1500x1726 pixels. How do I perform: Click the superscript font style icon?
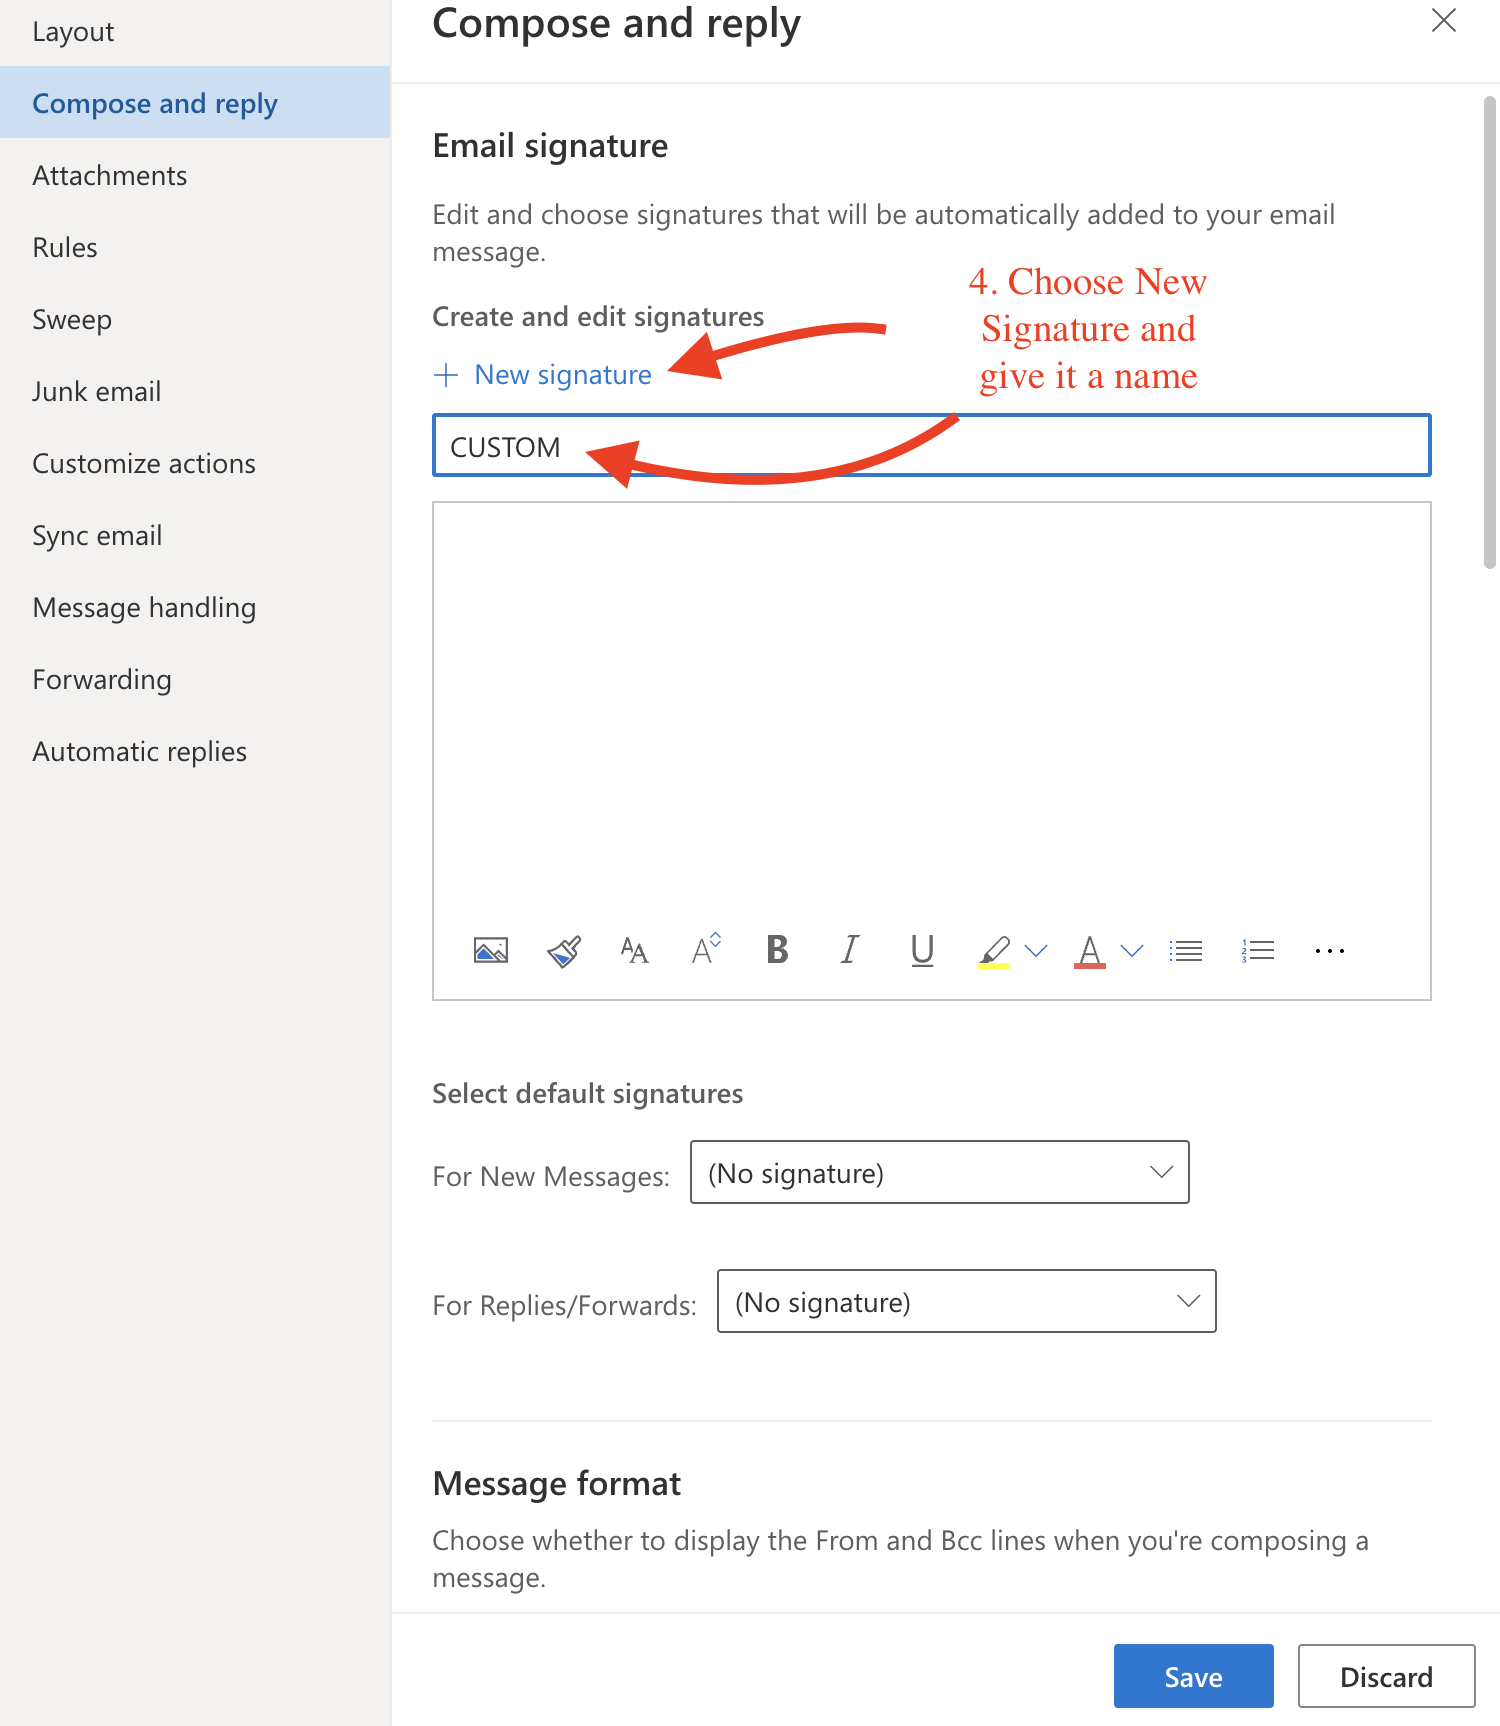click(x=706, y=949)
